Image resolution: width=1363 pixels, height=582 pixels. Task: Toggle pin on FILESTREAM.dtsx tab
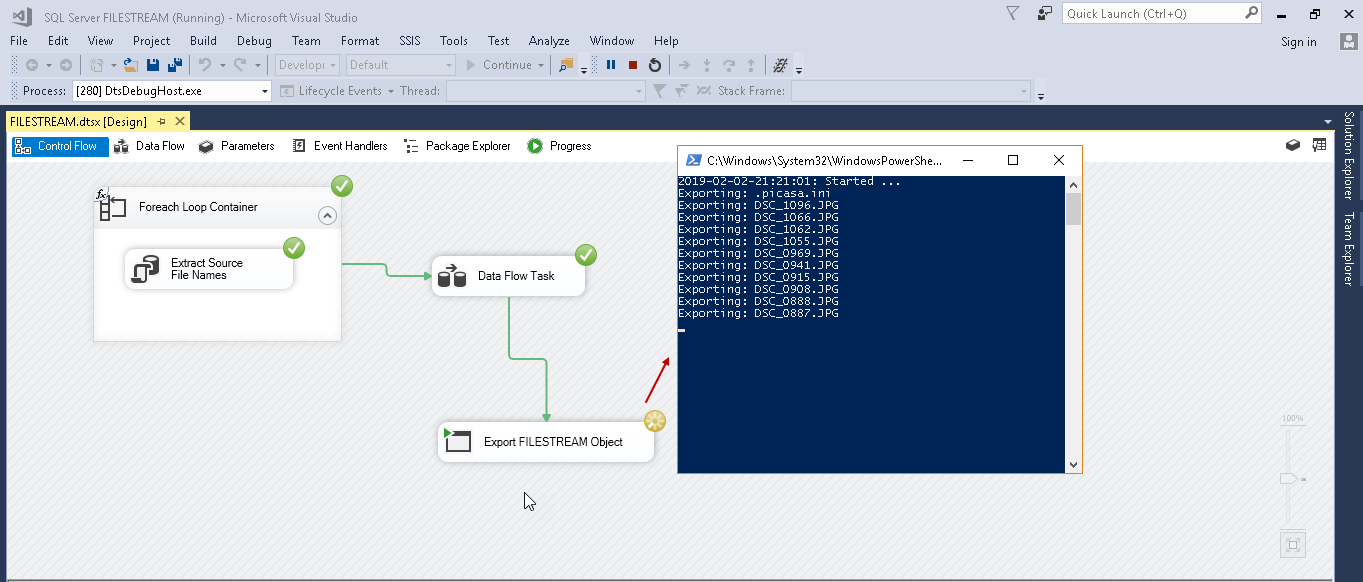click(x=162, y=121)
